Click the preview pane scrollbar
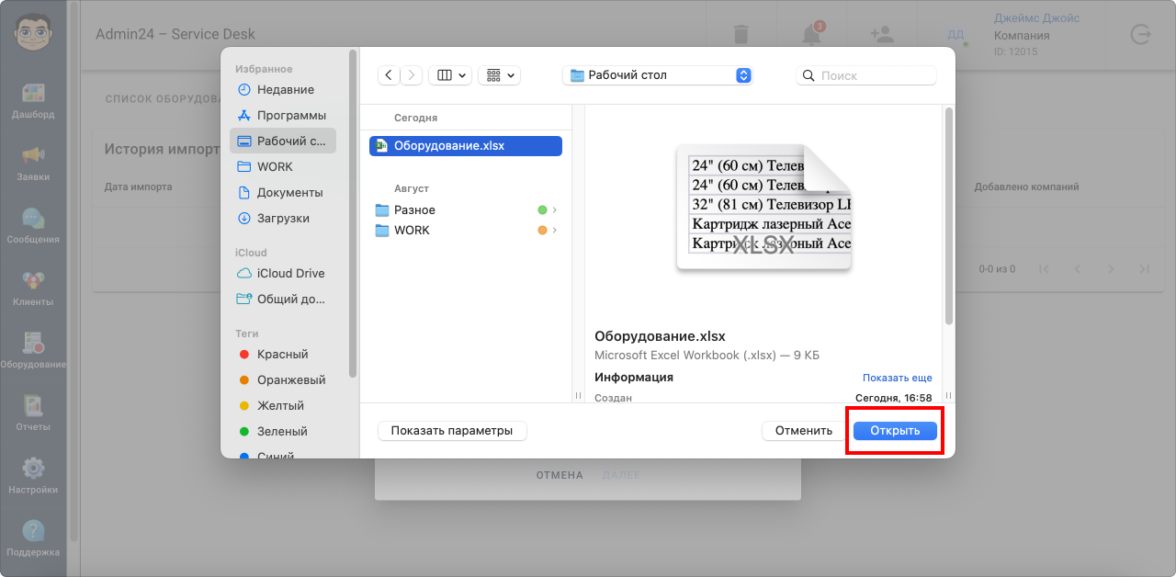 948,216
